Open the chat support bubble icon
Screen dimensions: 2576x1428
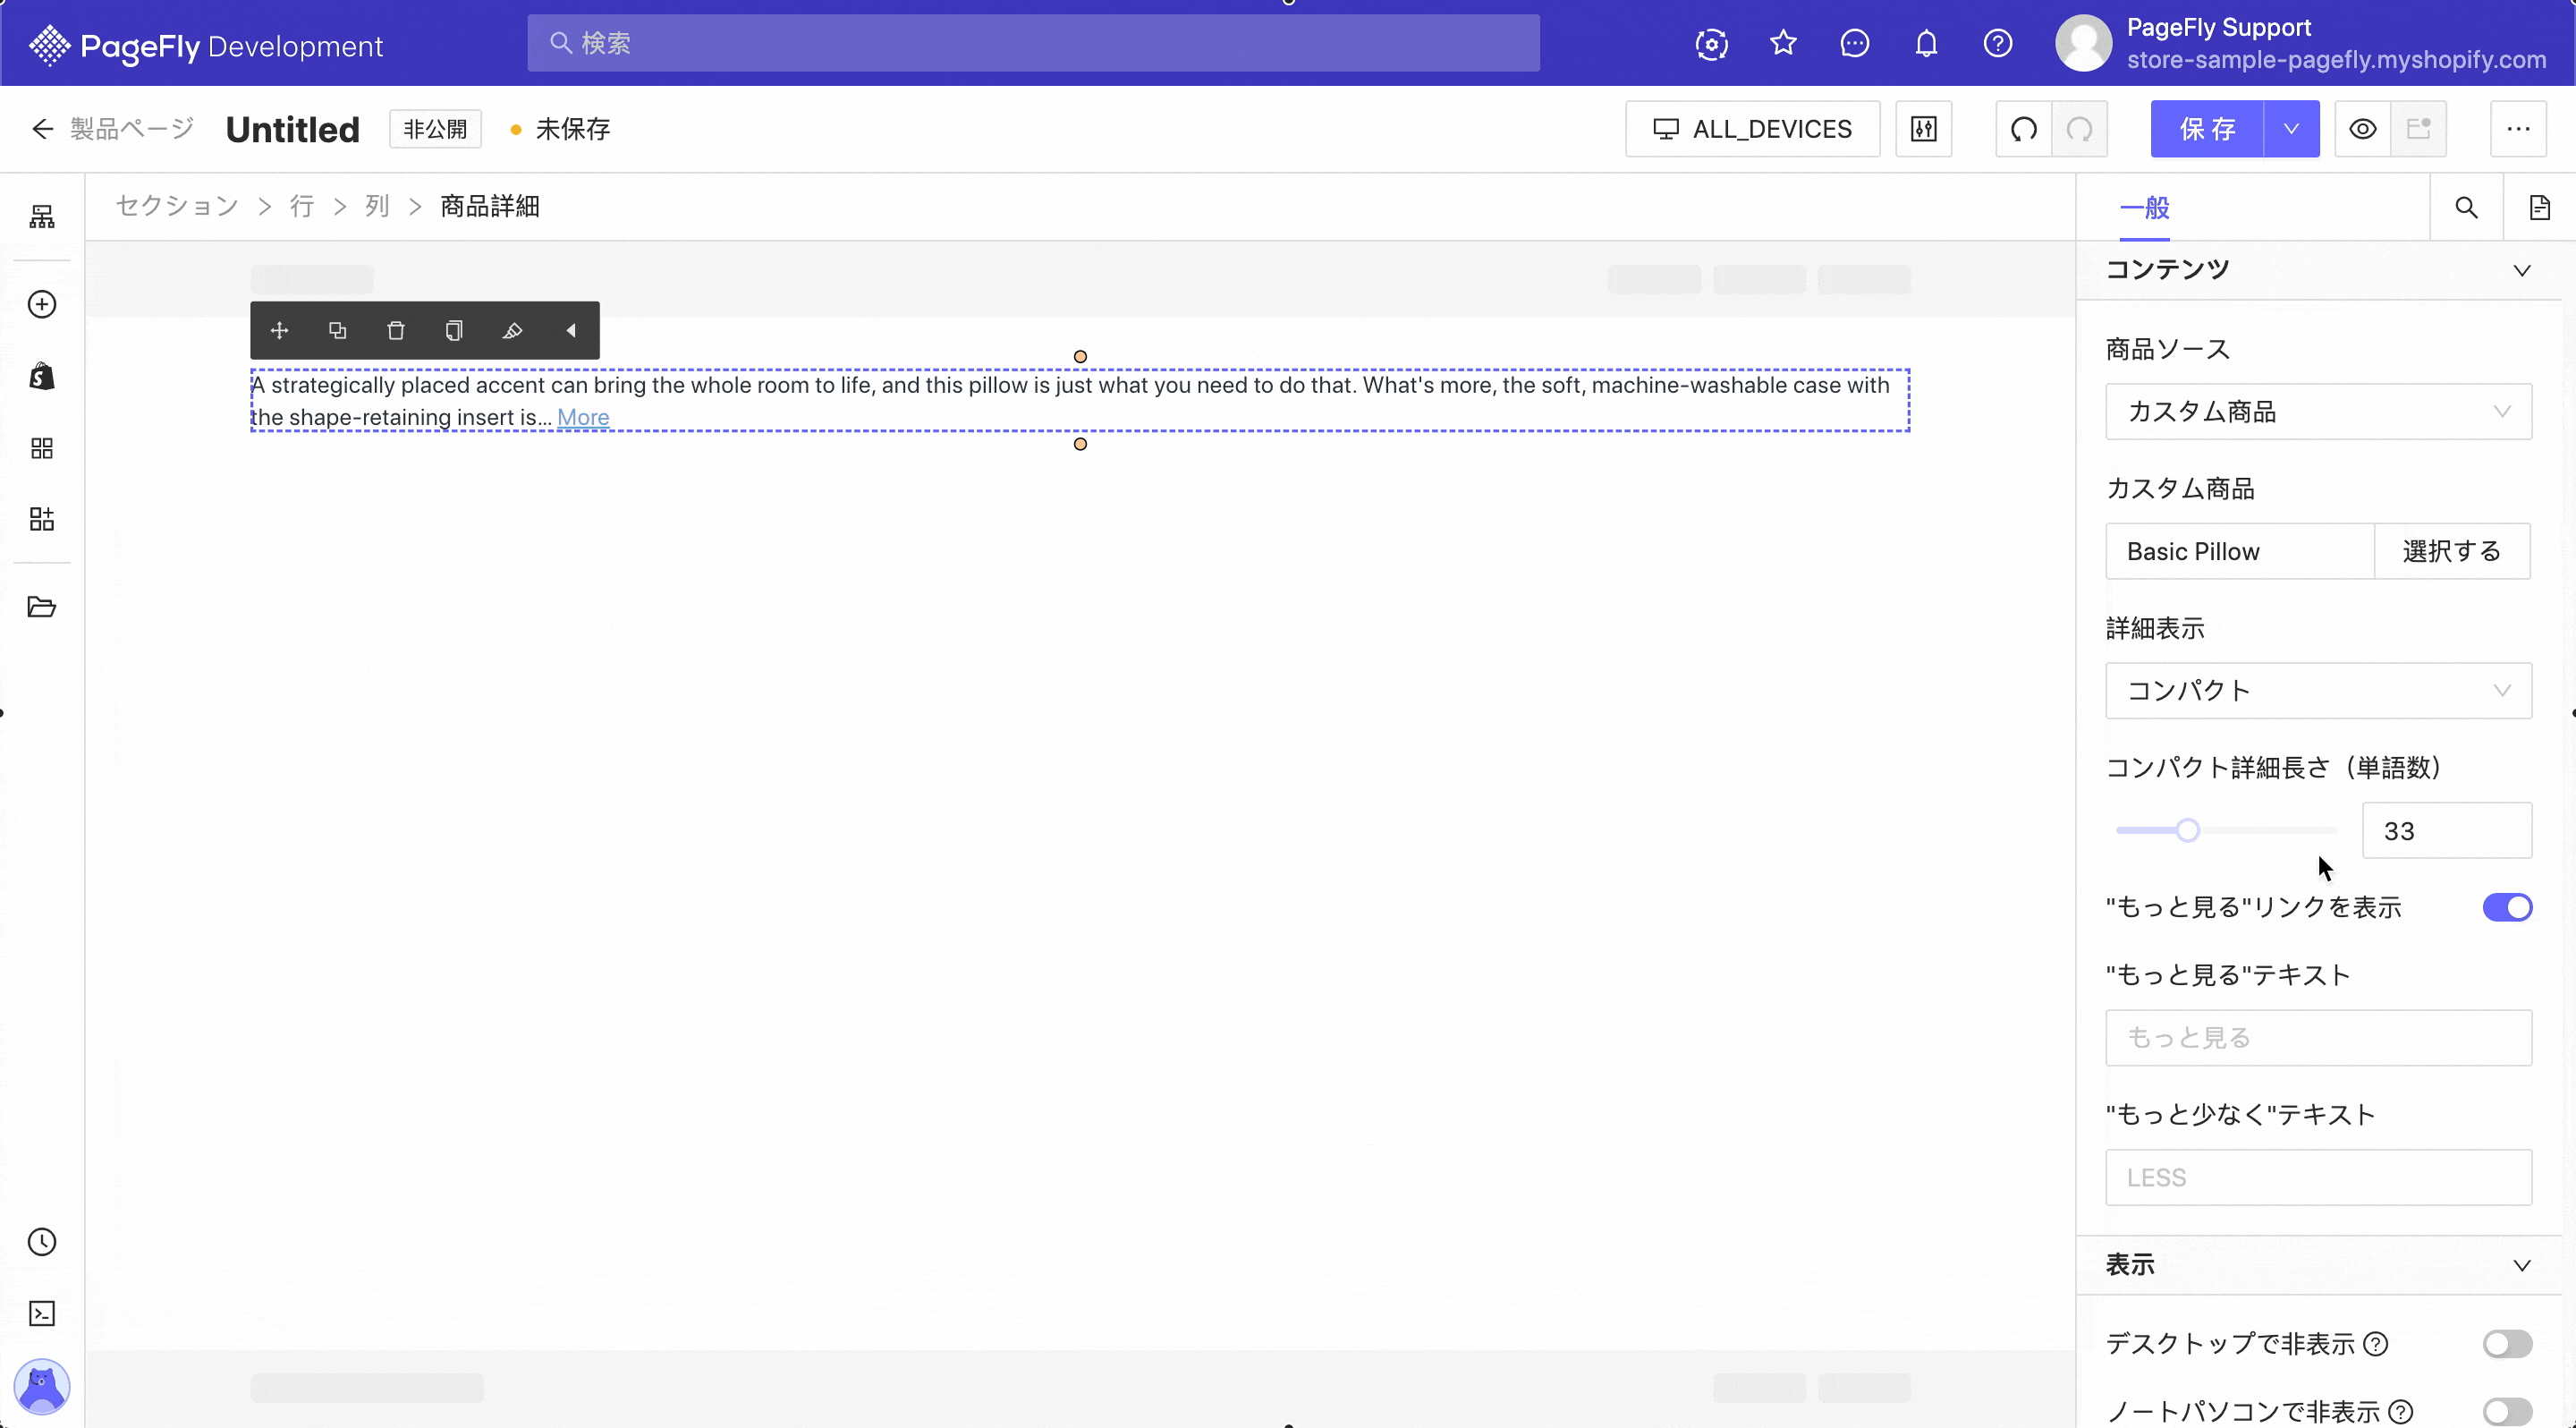click(1855, 43)
